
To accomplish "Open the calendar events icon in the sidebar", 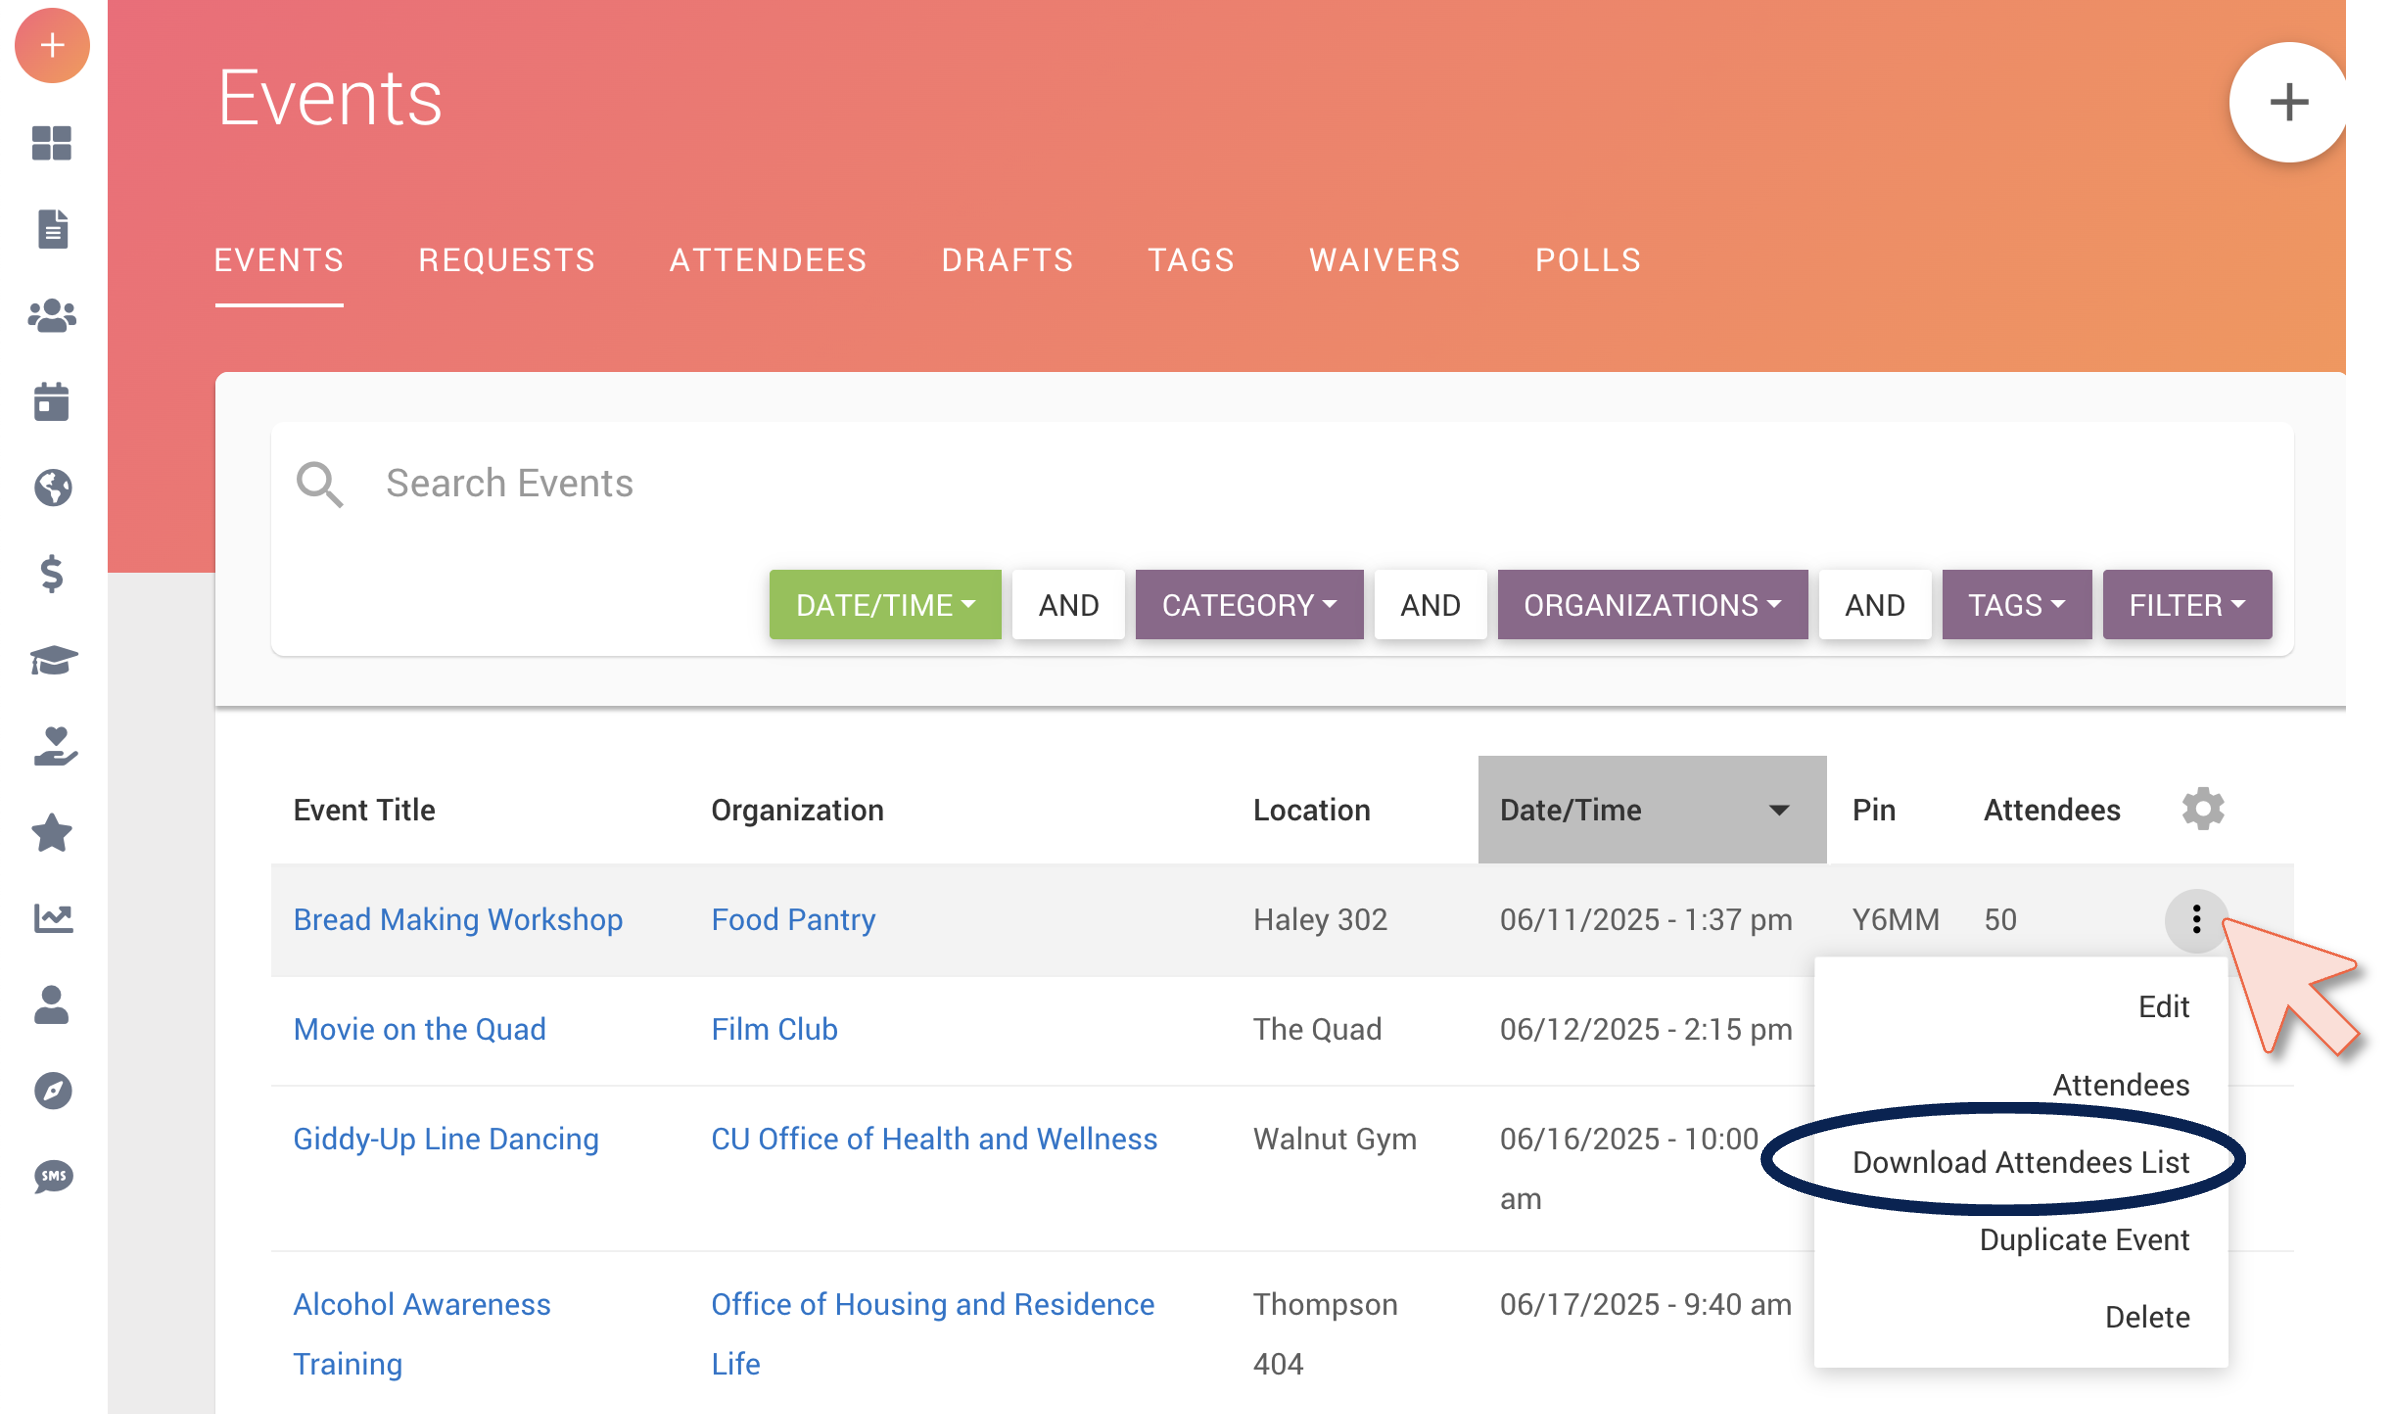I will pyautogui.click(x=52, y=402).
